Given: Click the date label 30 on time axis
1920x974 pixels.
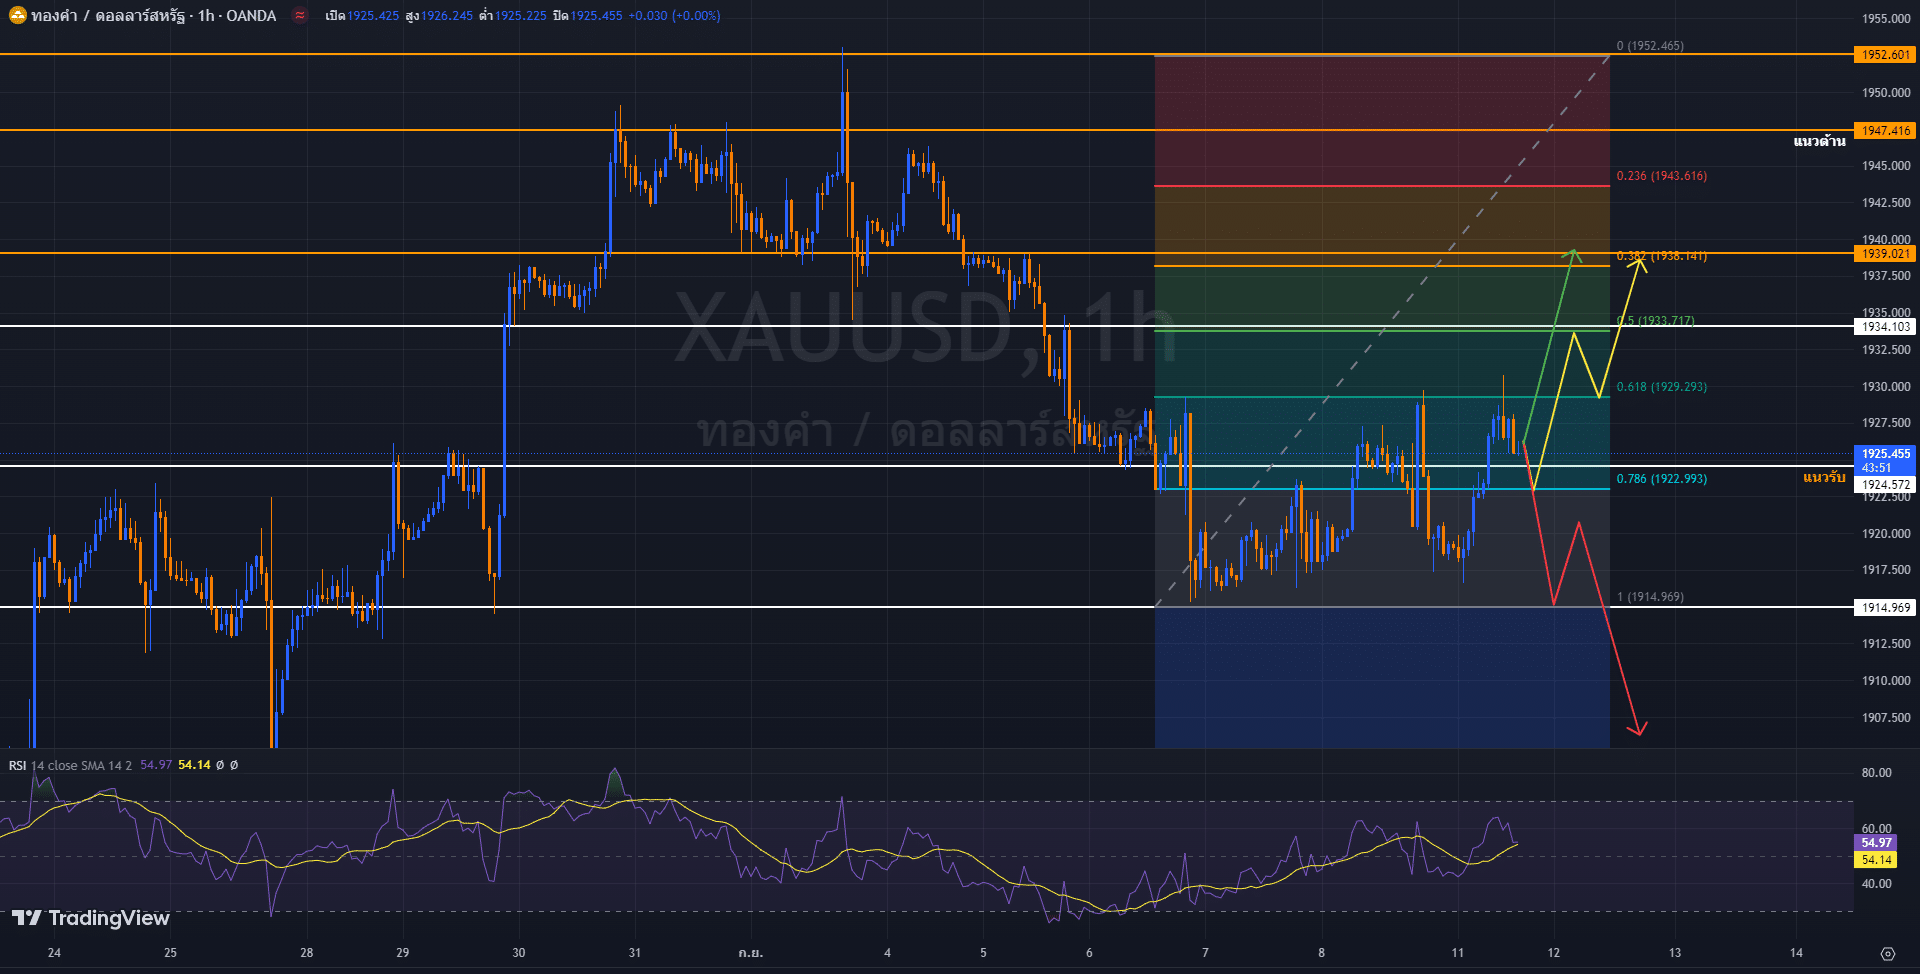Looking at the screenshot, I should [519, 953].
